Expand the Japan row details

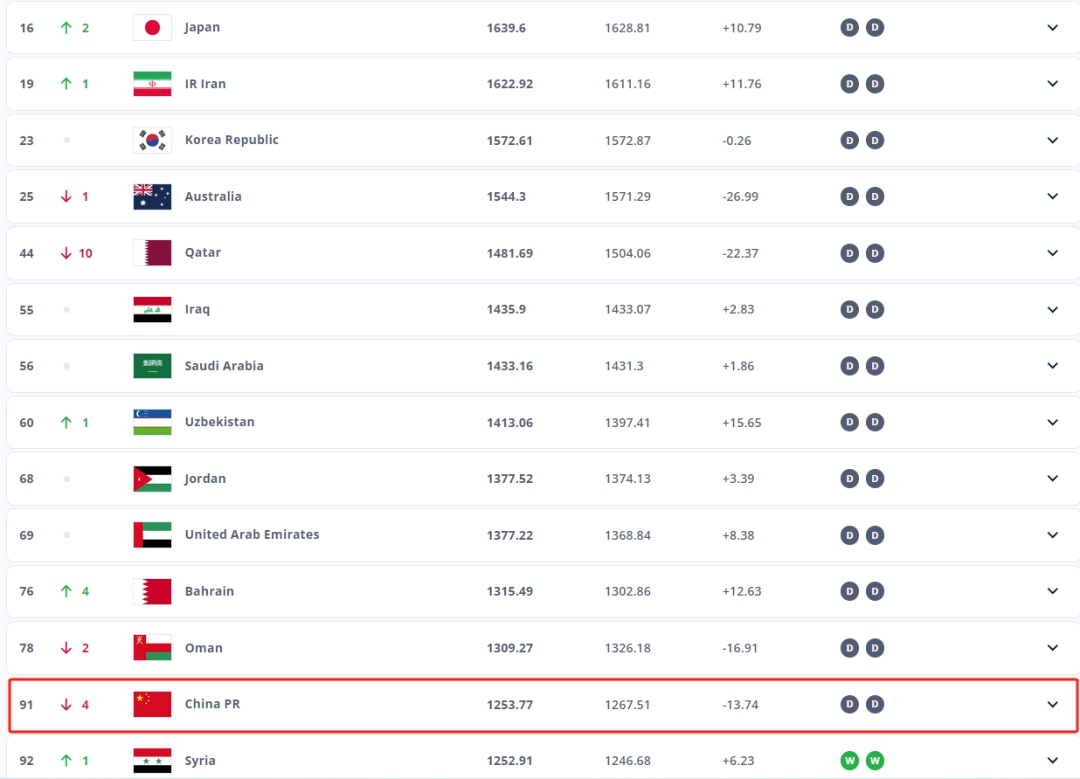pyautogui.click(x=1052, y=27)
